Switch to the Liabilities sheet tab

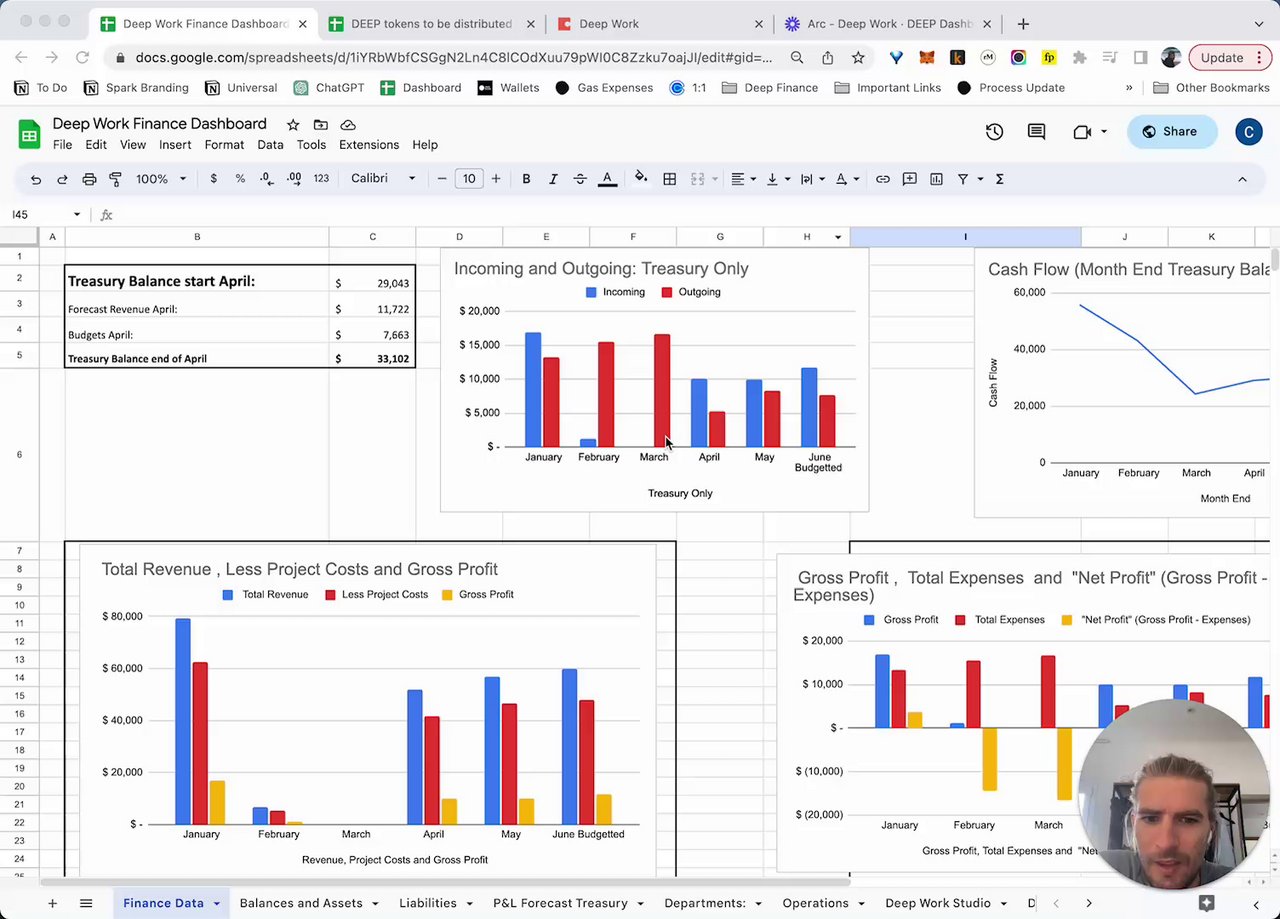[x=428, y=903]
